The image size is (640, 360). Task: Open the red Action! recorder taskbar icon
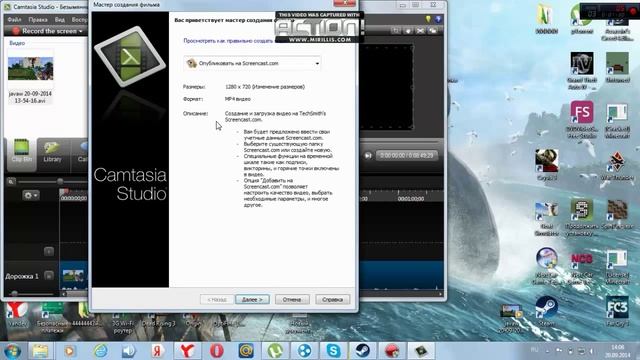pyautogui.click(x=392, y=351)
